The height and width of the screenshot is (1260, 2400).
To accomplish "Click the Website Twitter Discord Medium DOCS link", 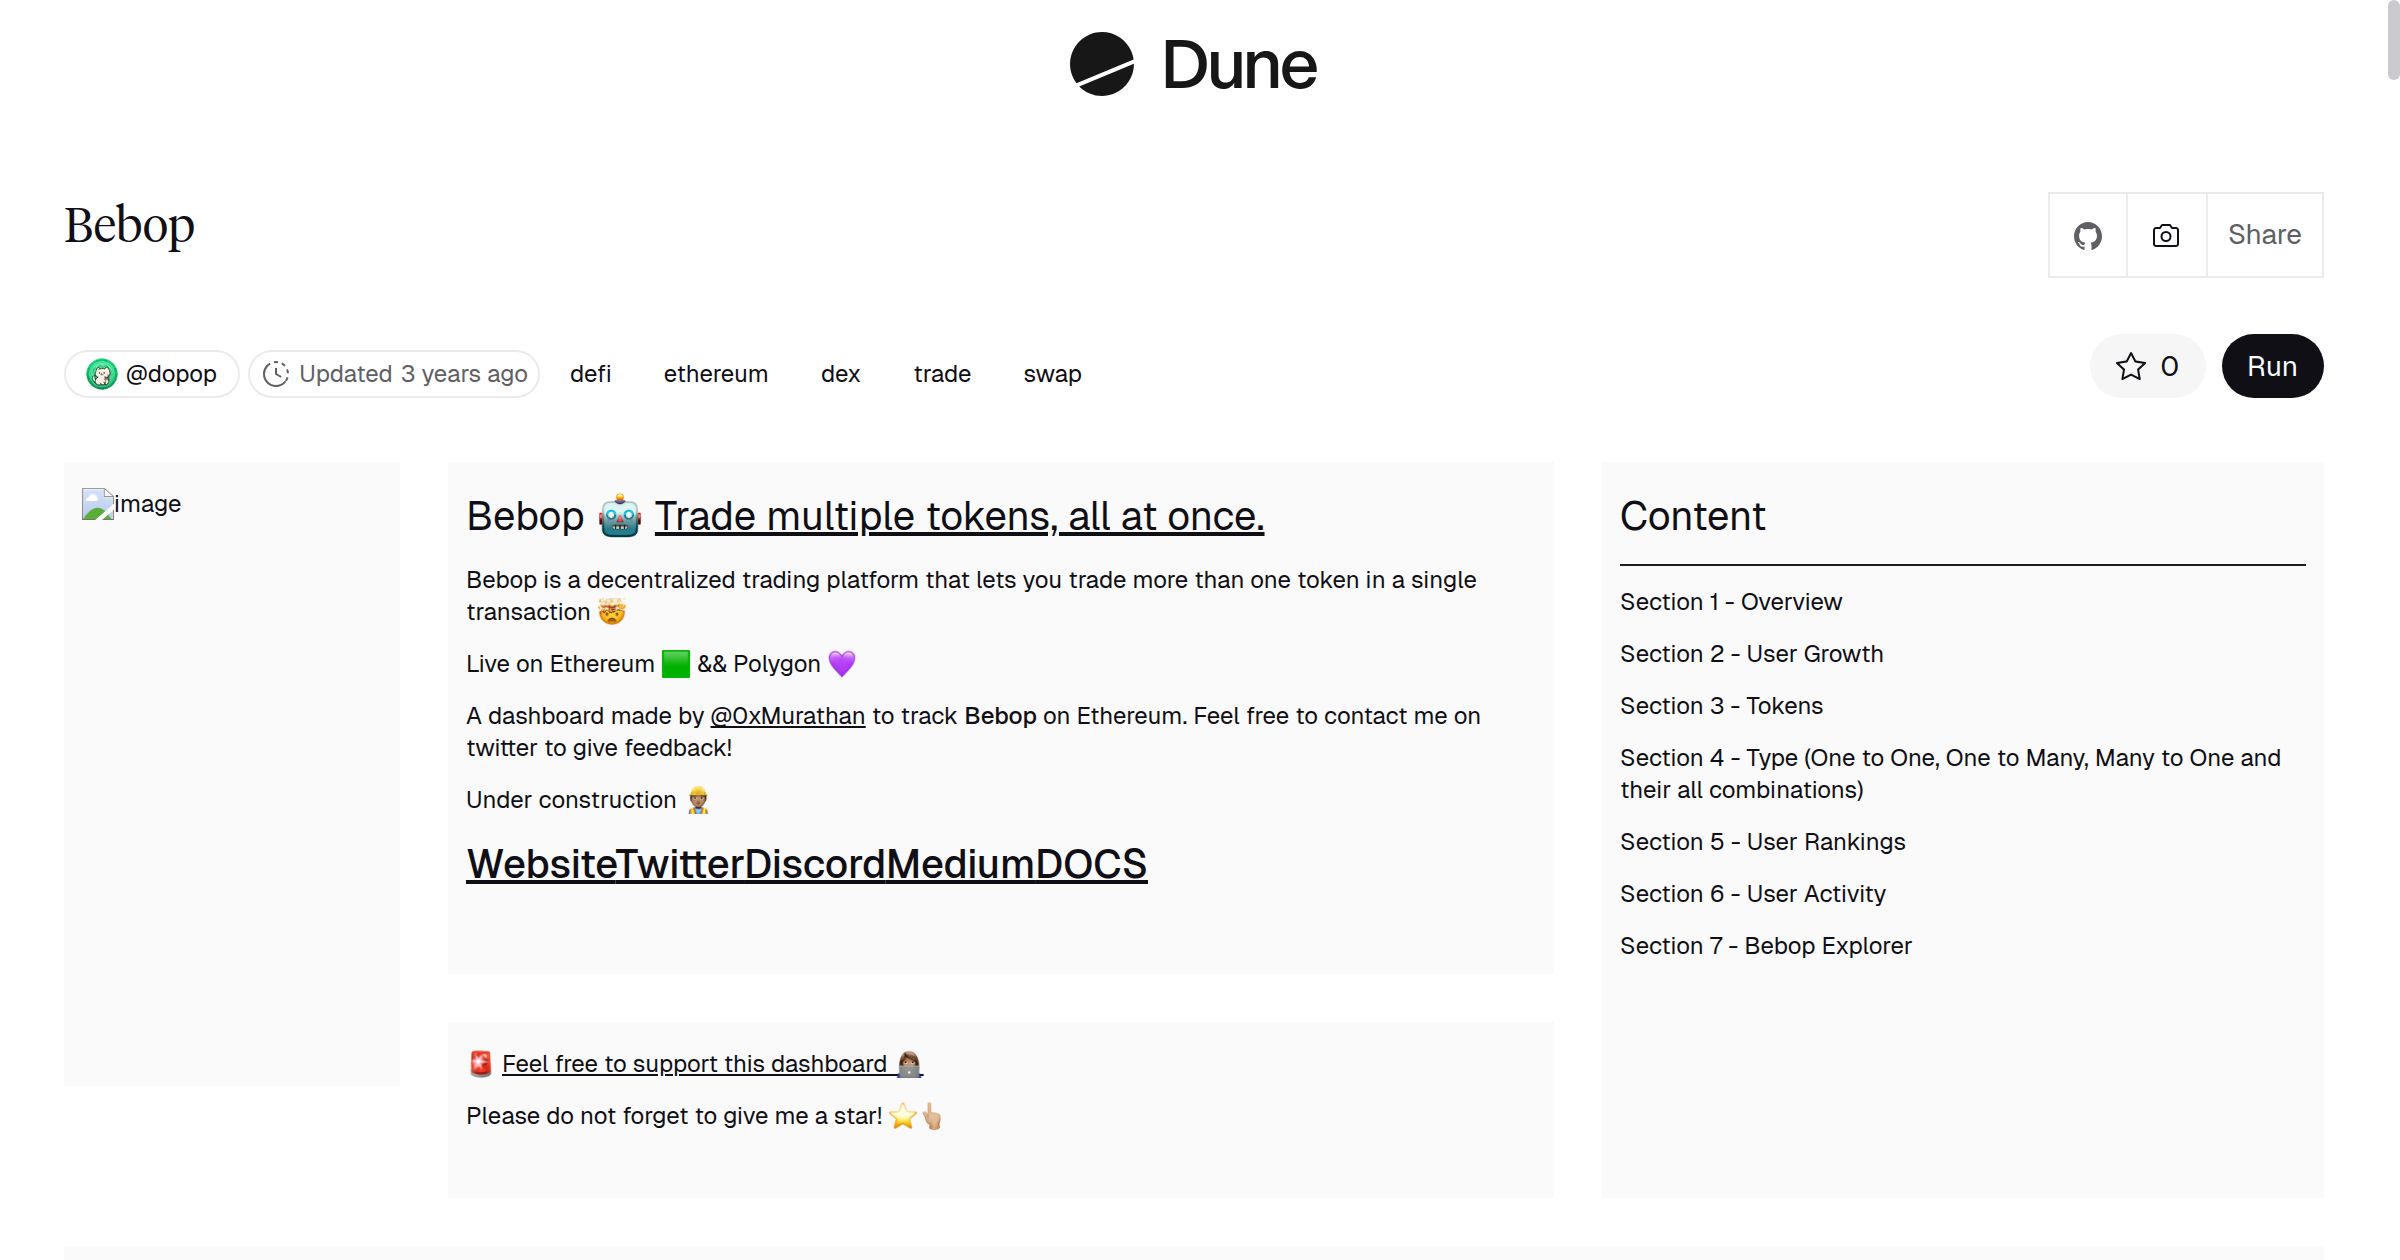I will (x=806, y=865).
